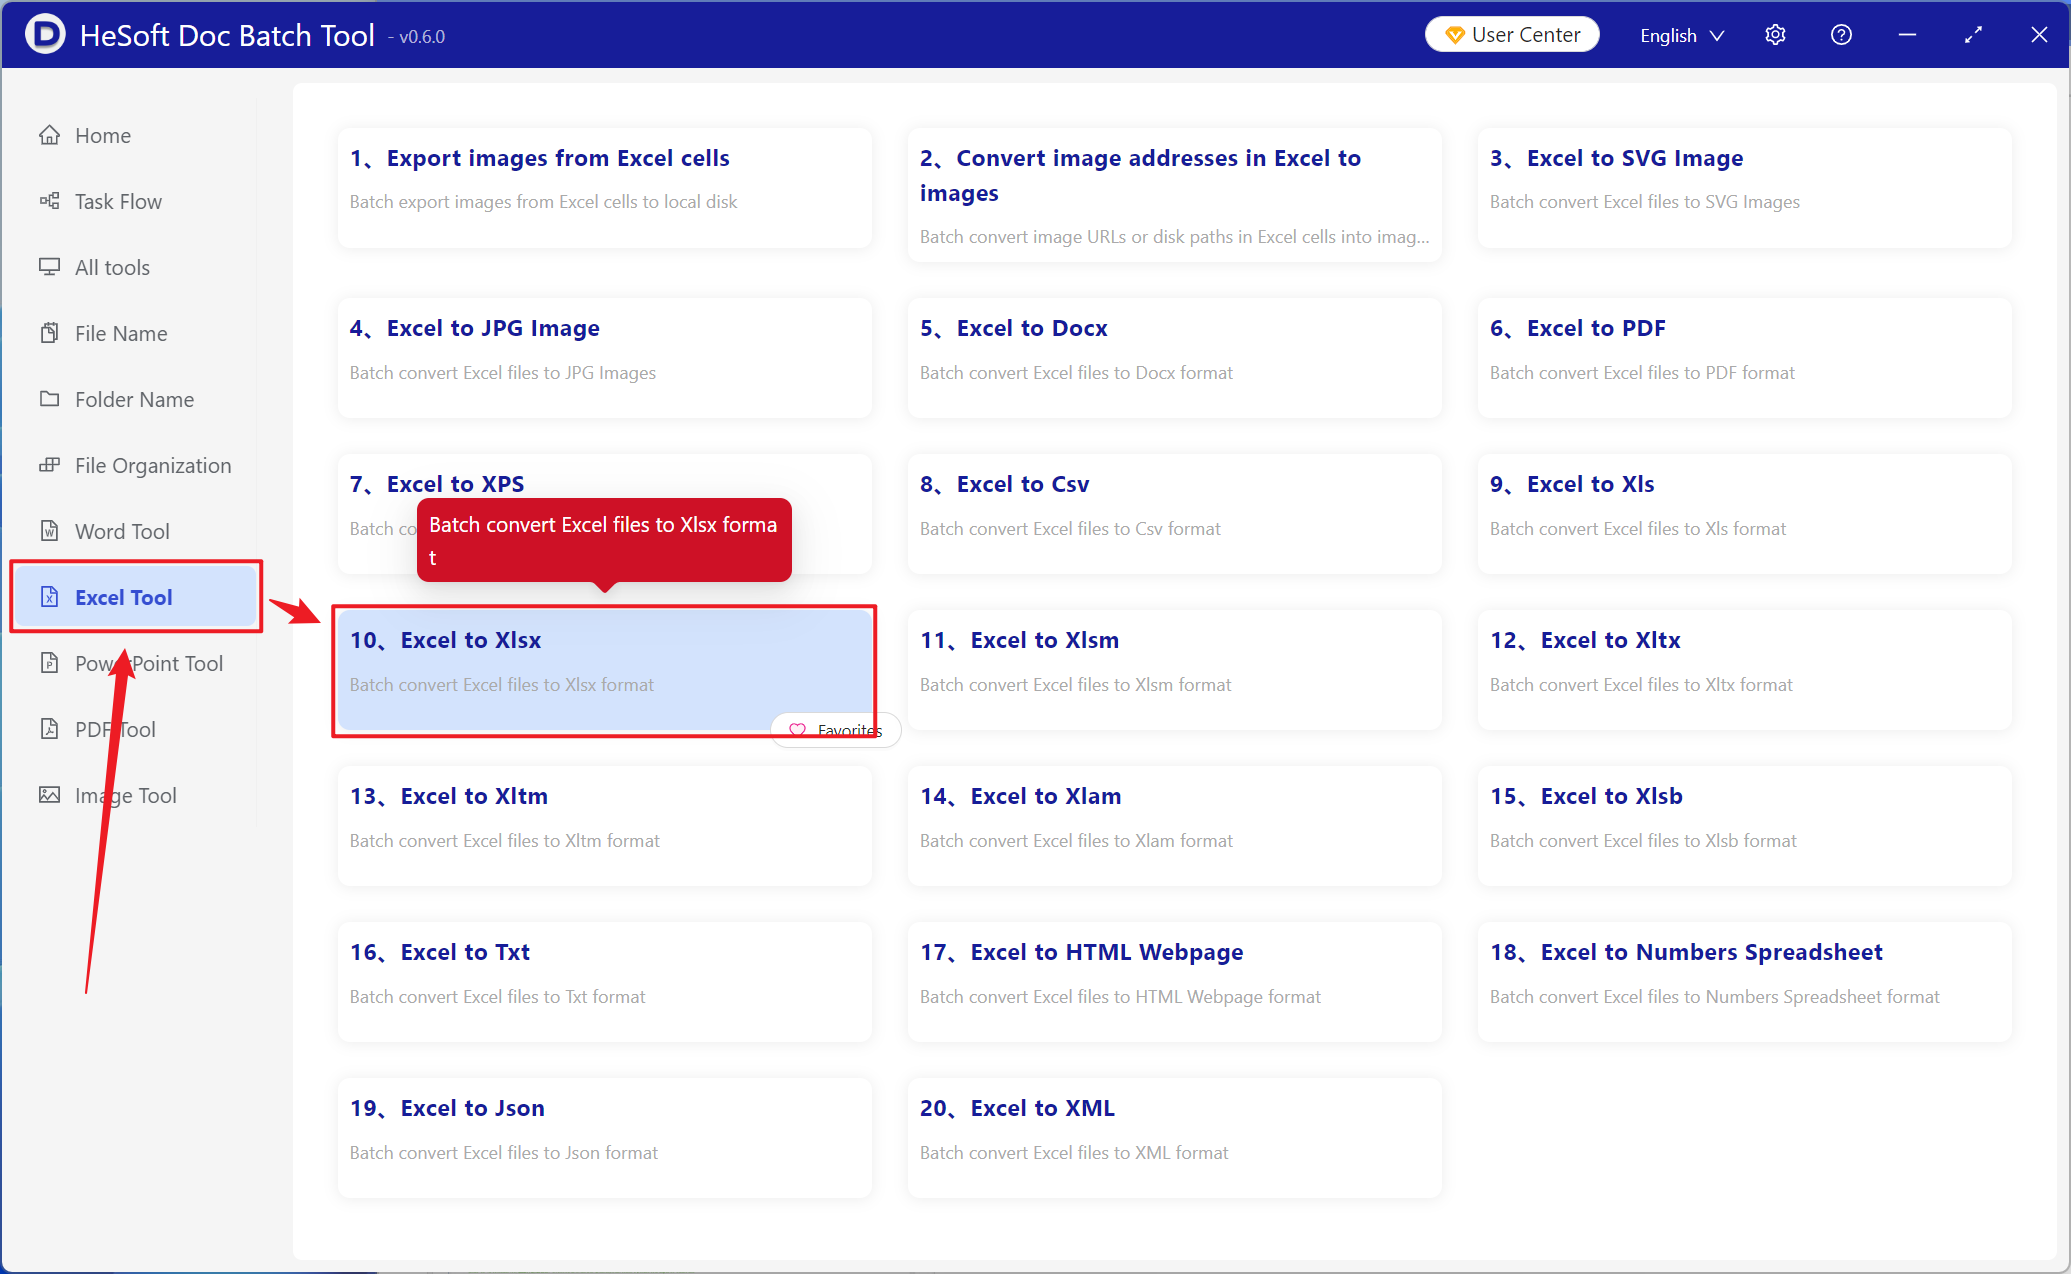Open Excel to Xls tool
Screen dimensions: 2071x1274
[x=1744, y=513]
